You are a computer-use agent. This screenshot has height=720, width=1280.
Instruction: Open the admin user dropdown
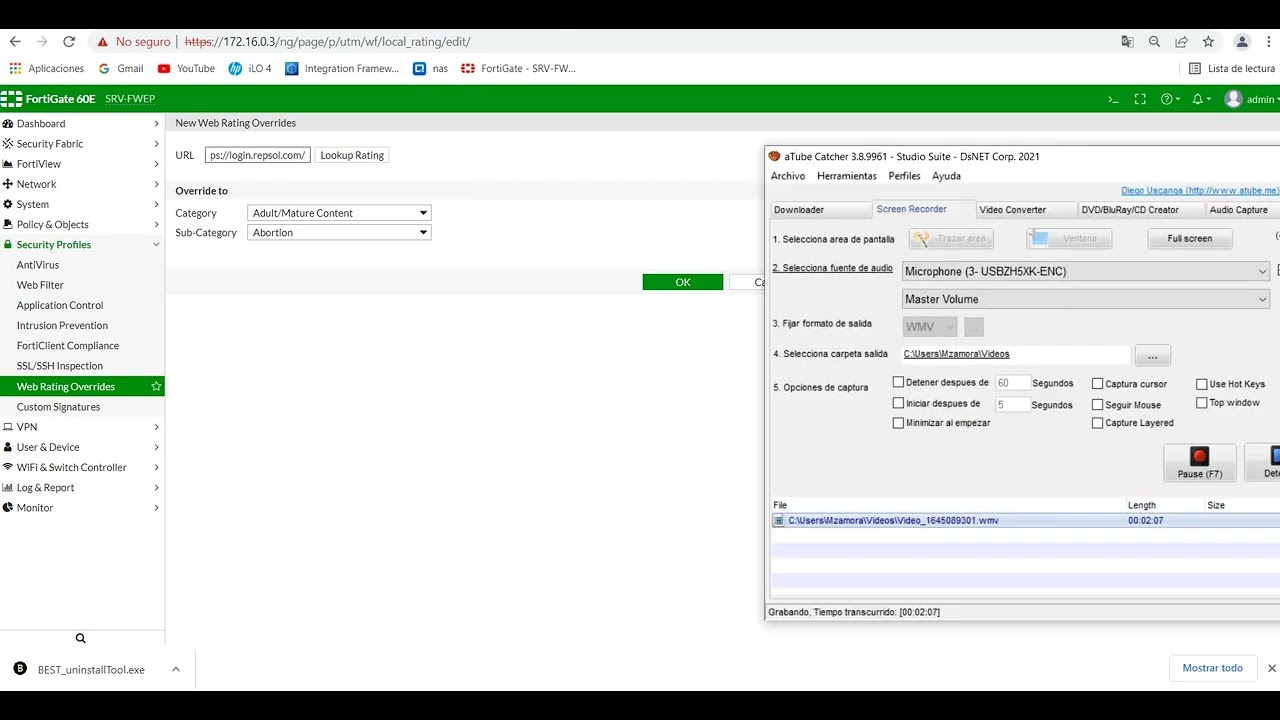[1252, 99]
